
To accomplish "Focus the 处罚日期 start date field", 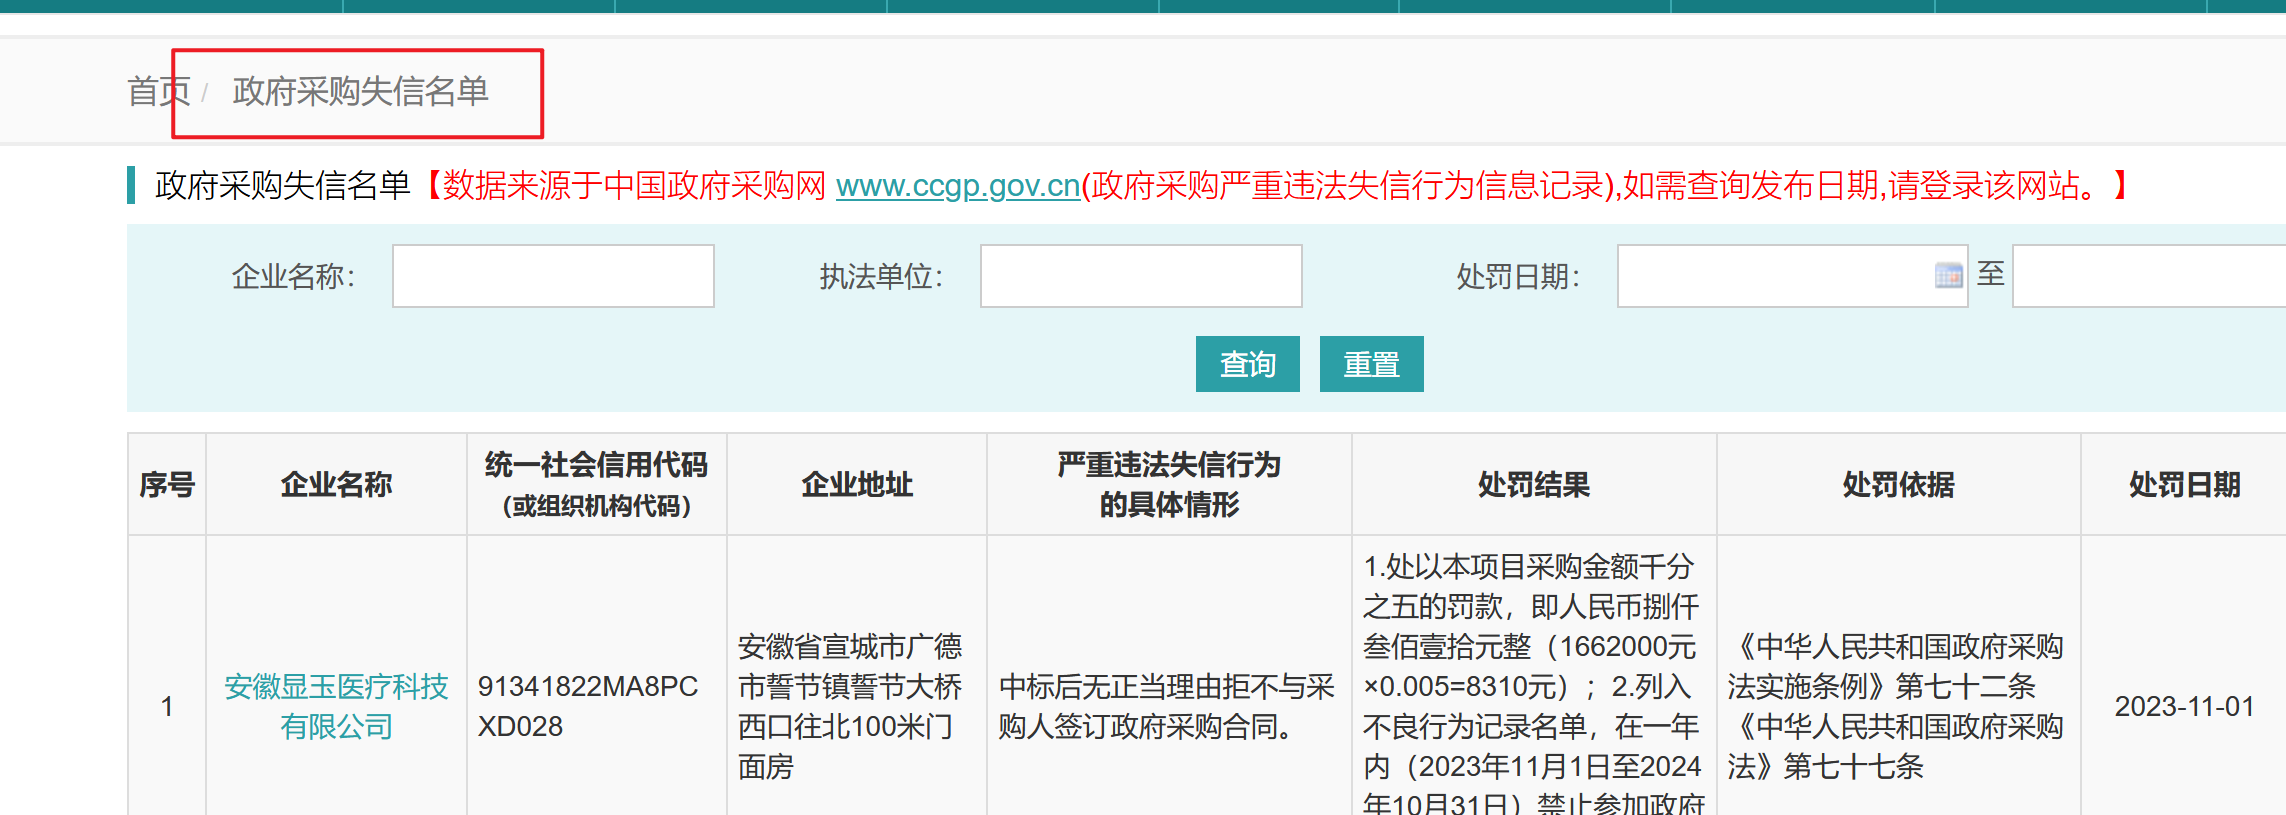I will [1792, 276].
